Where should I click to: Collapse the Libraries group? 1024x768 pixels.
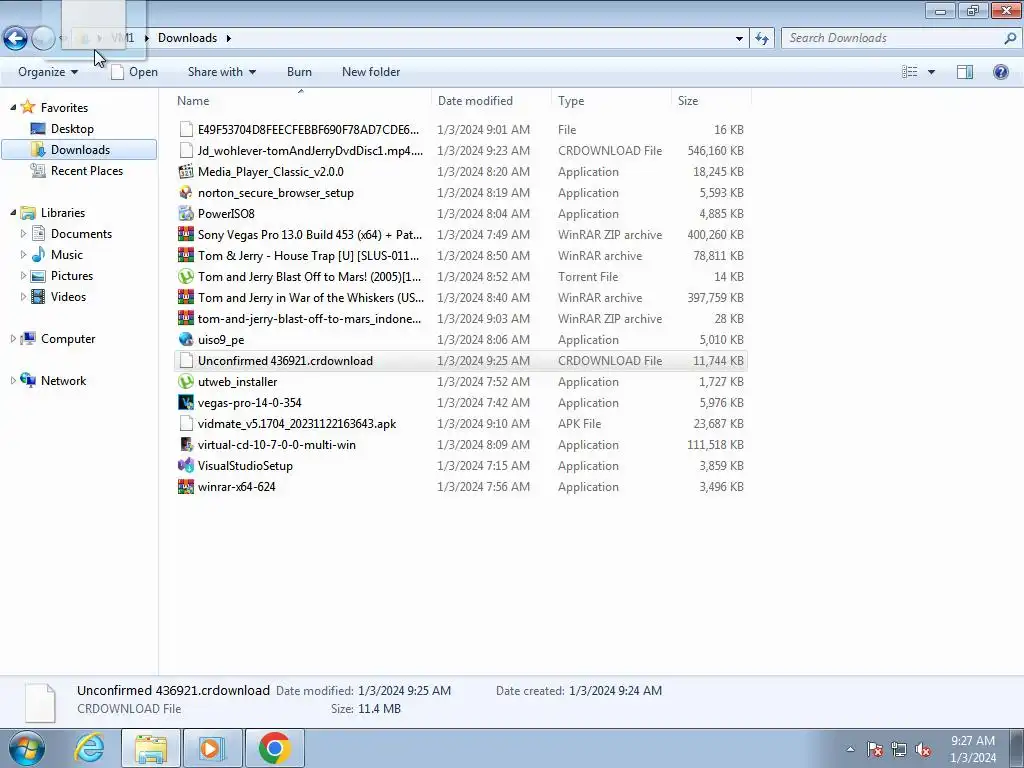click(13, 212)
